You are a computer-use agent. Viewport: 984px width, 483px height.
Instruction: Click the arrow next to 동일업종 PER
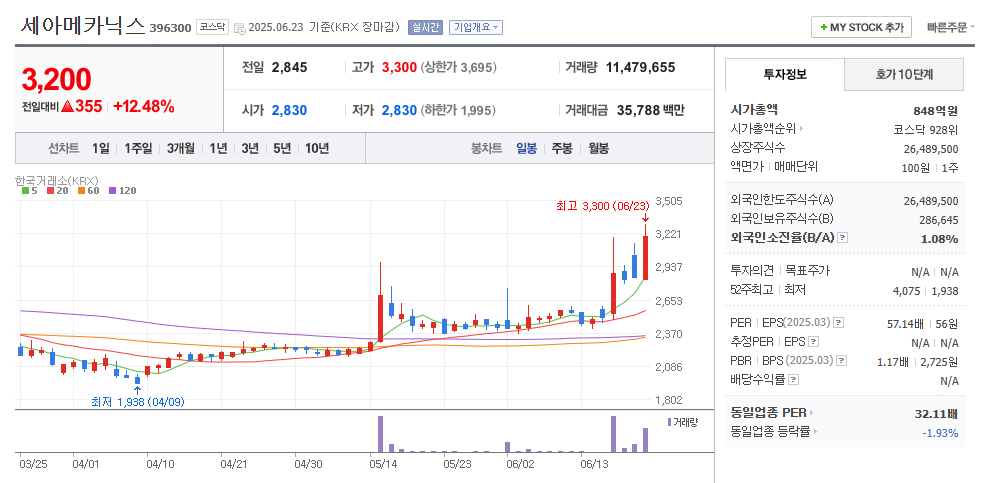click(810, 413)
